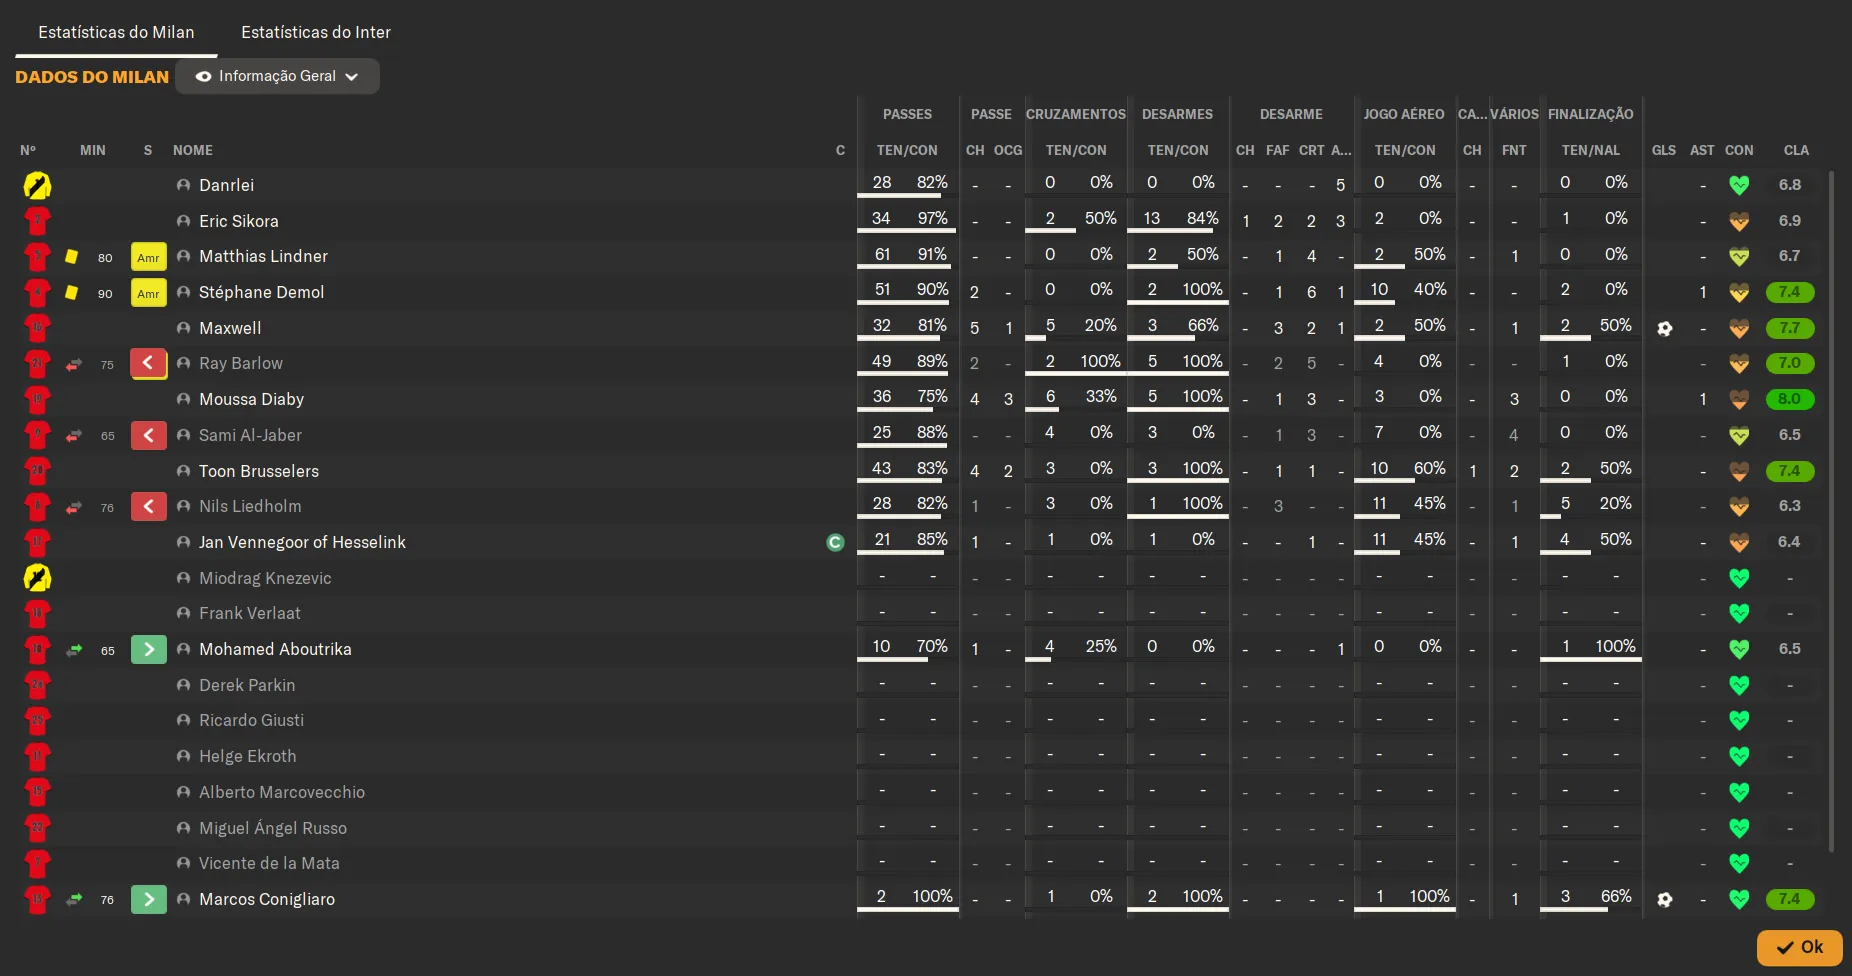
Task: Open Marcos Conigliaro player link
Action: 267,899
